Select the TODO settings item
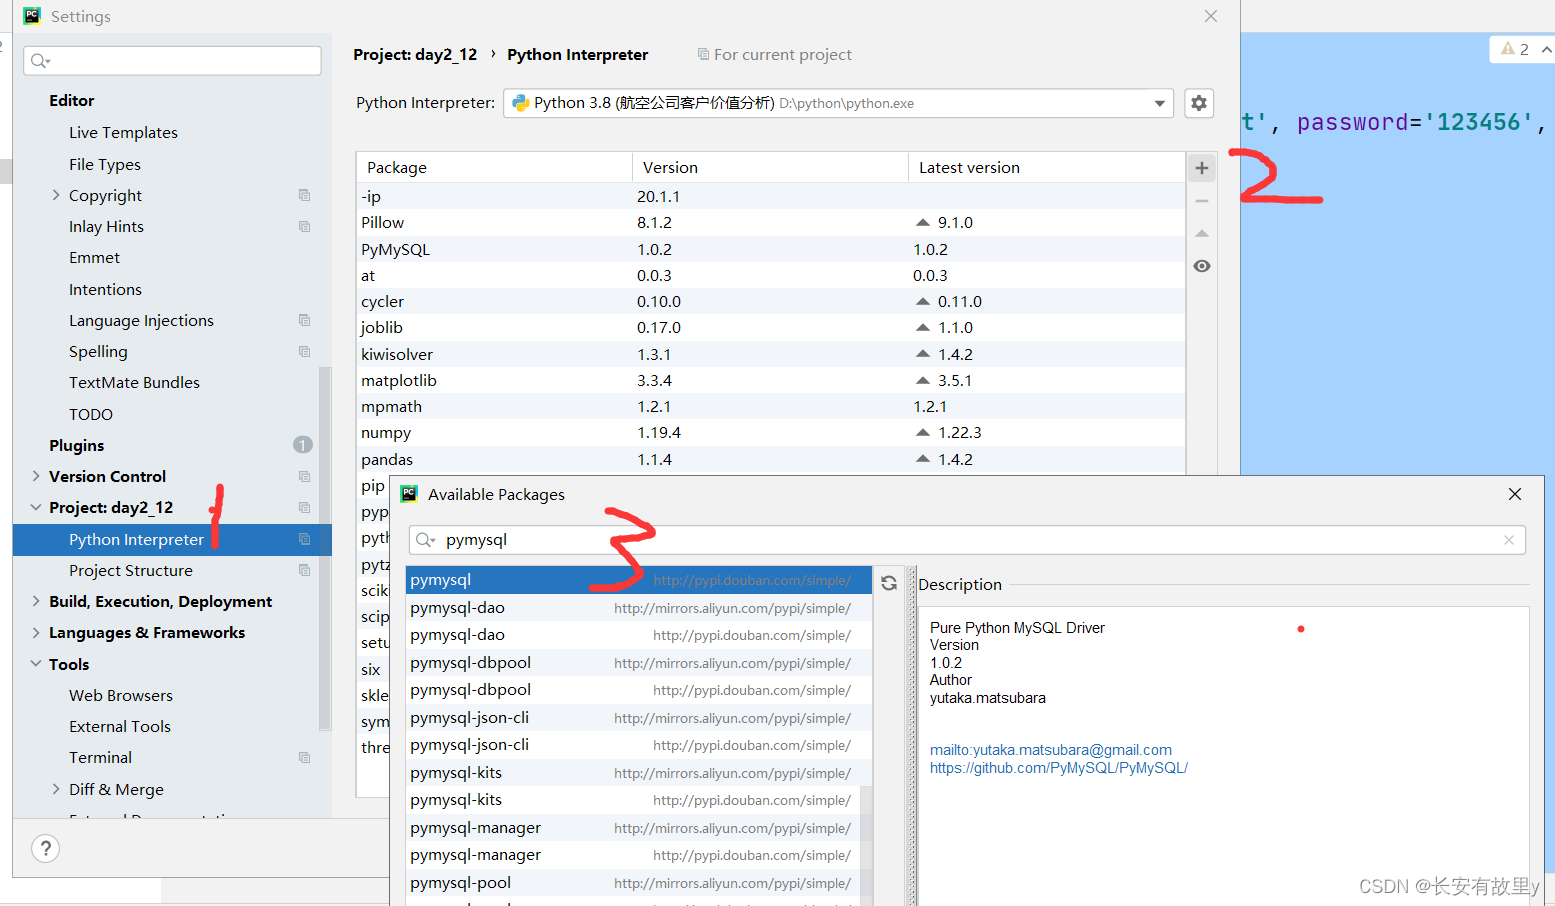This screenshot has width=1555, height=906. [91, 414]
